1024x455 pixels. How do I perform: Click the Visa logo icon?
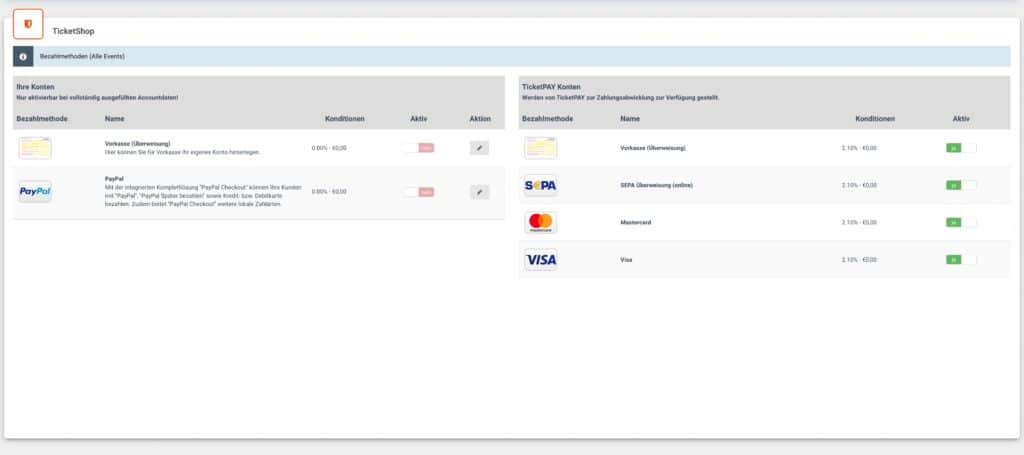(x=540, y=259)
